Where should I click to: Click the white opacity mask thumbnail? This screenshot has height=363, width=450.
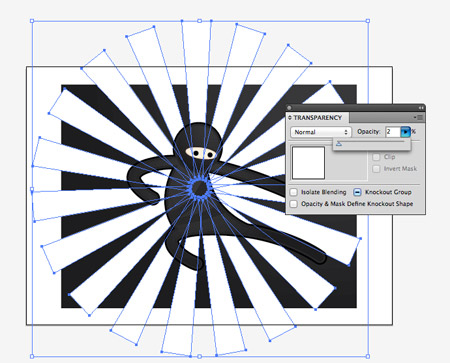[x=308, y=163]
